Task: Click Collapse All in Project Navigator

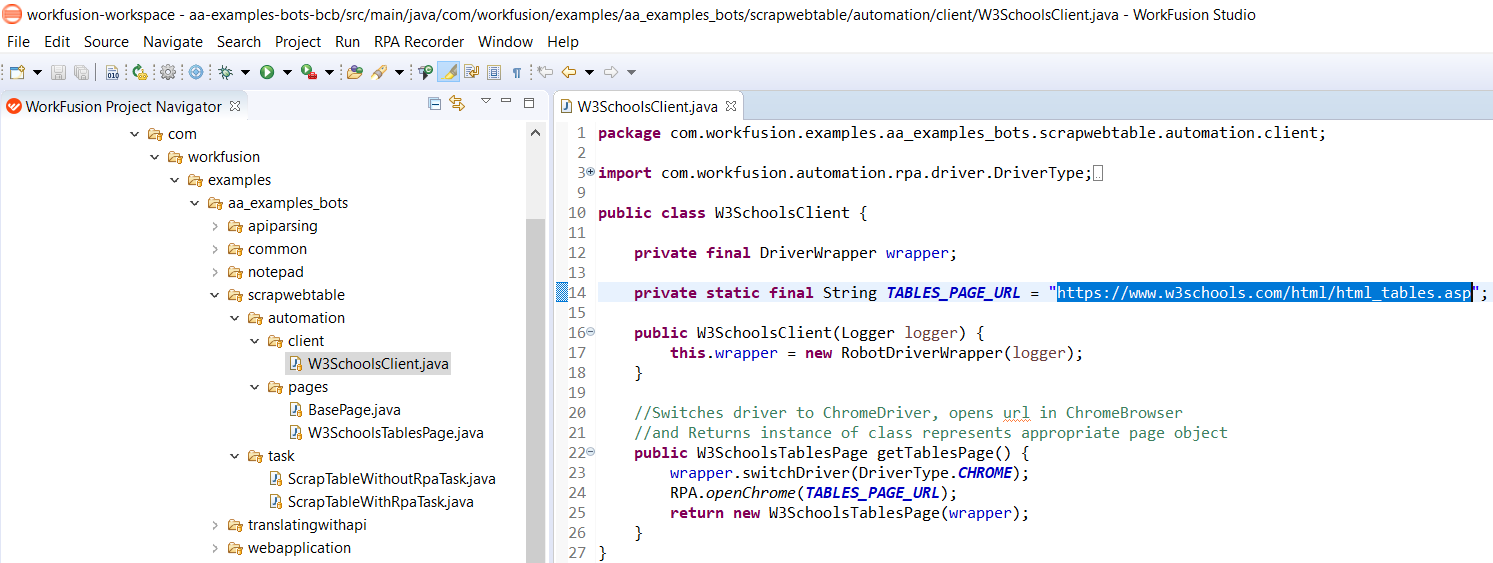Action: [x=434, y=103]
